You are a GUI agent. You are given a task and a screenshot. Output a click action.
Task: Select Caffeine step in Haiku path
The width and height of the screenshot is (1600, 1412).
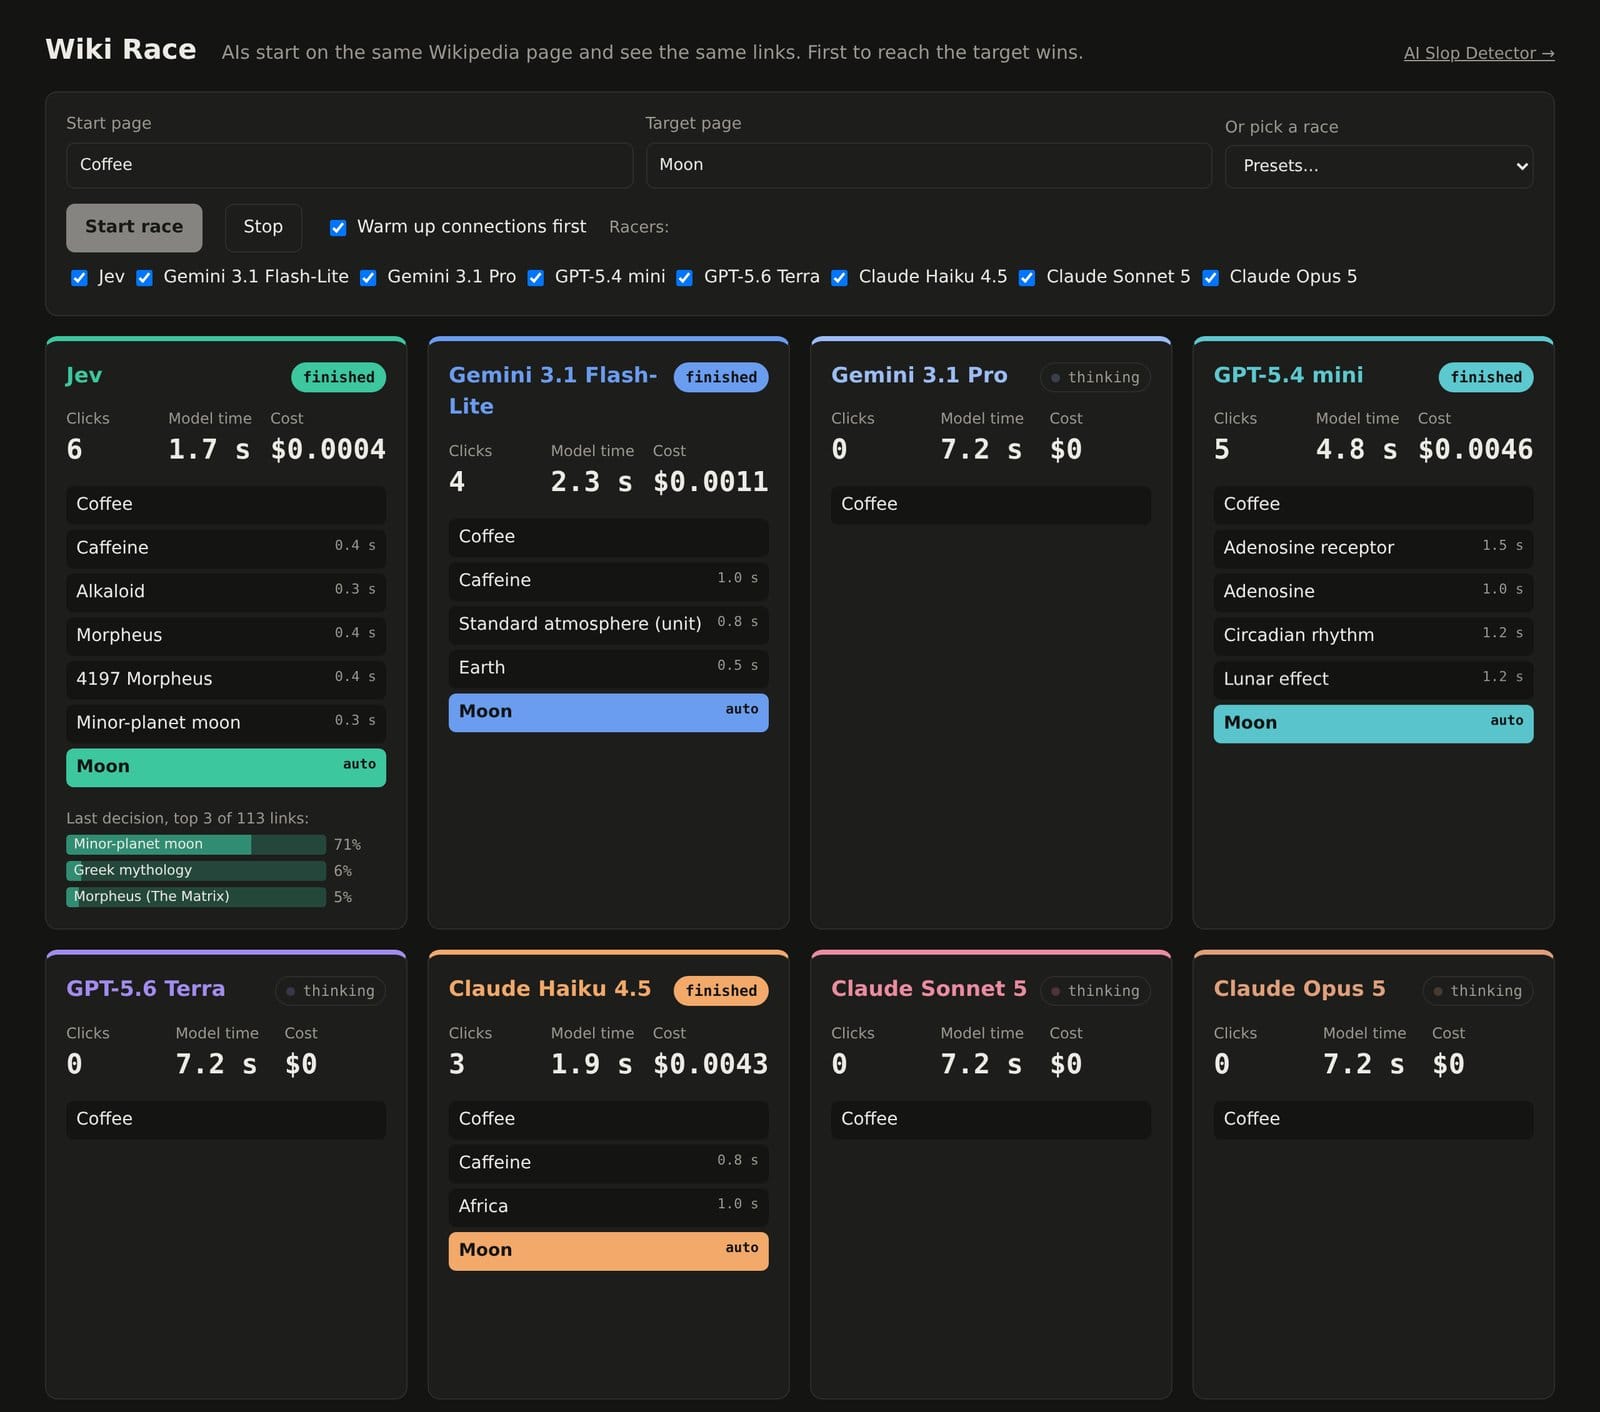pyautogui.click(x=608, y=1163)
